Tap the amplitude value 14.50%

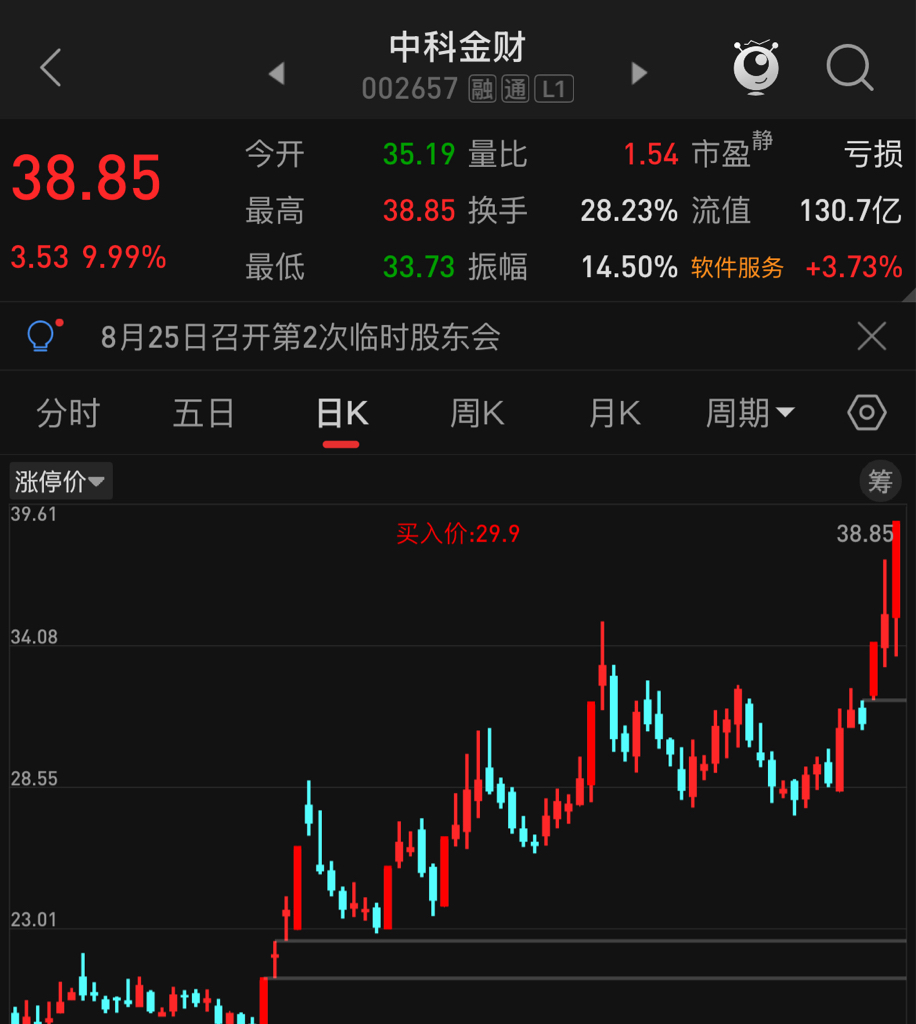[x=629, y=267]
